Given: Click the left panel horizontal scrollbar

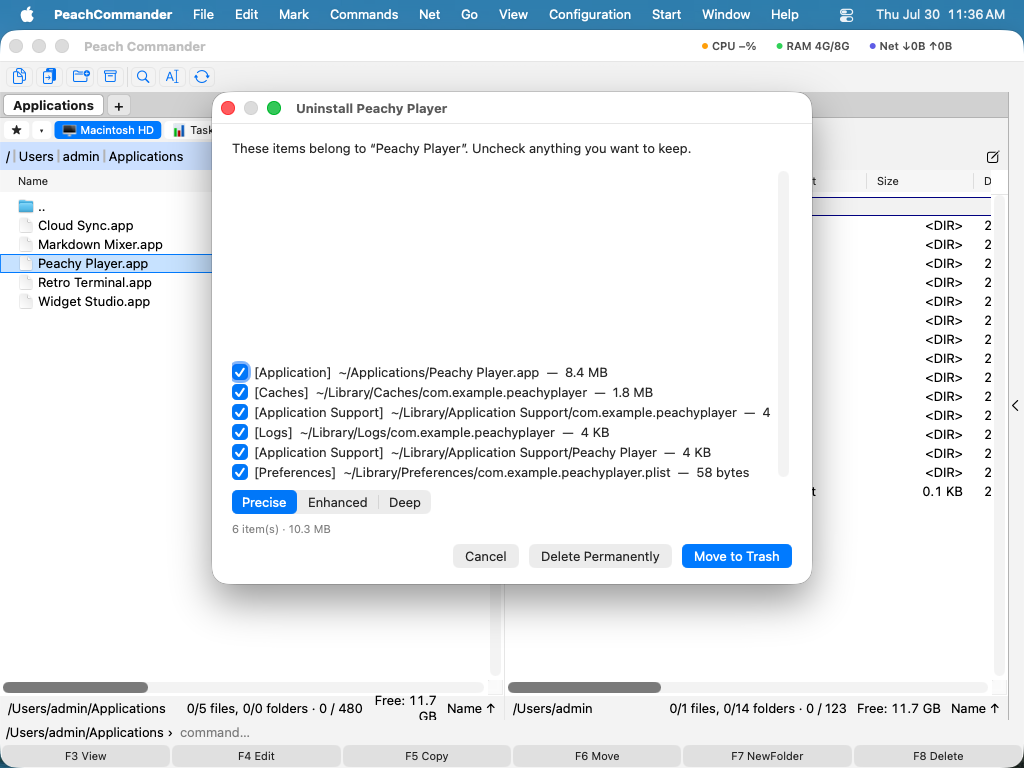Looking at the screenshot, I should (75, 687).
